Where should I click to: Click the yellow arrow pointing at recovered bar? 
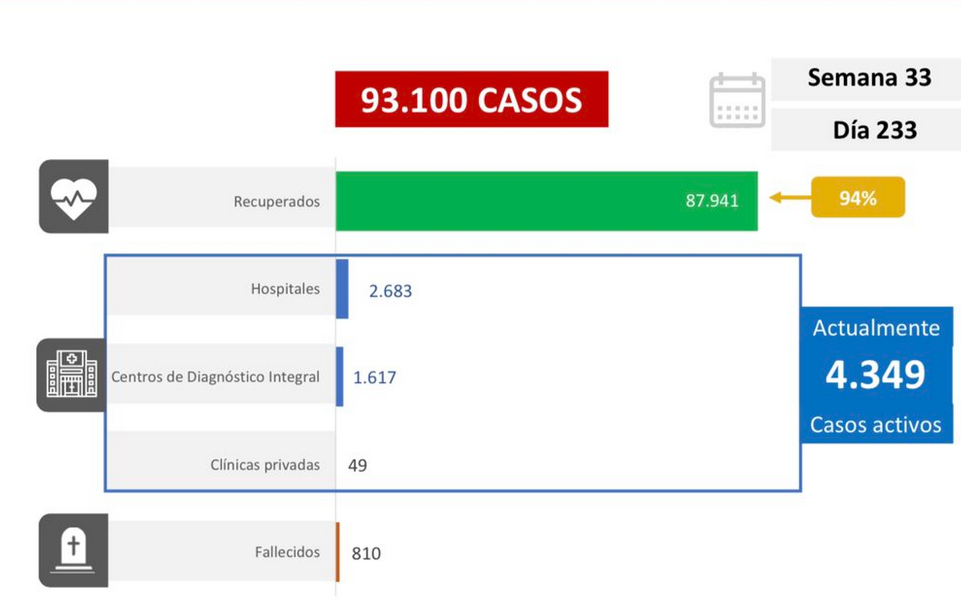coord(790,197)
